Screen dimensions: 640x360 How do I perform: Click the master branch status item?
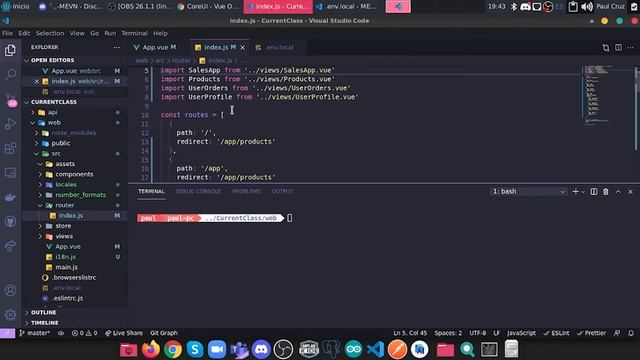(x=35, y=333)
